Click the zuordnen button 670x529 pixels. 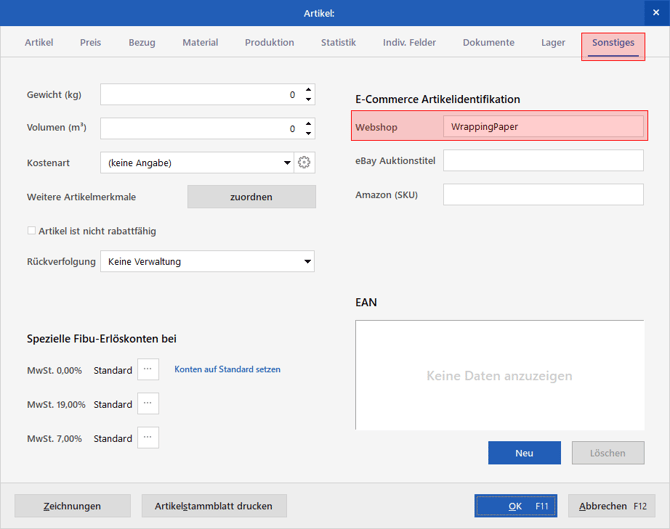click(x=252, y=197)
